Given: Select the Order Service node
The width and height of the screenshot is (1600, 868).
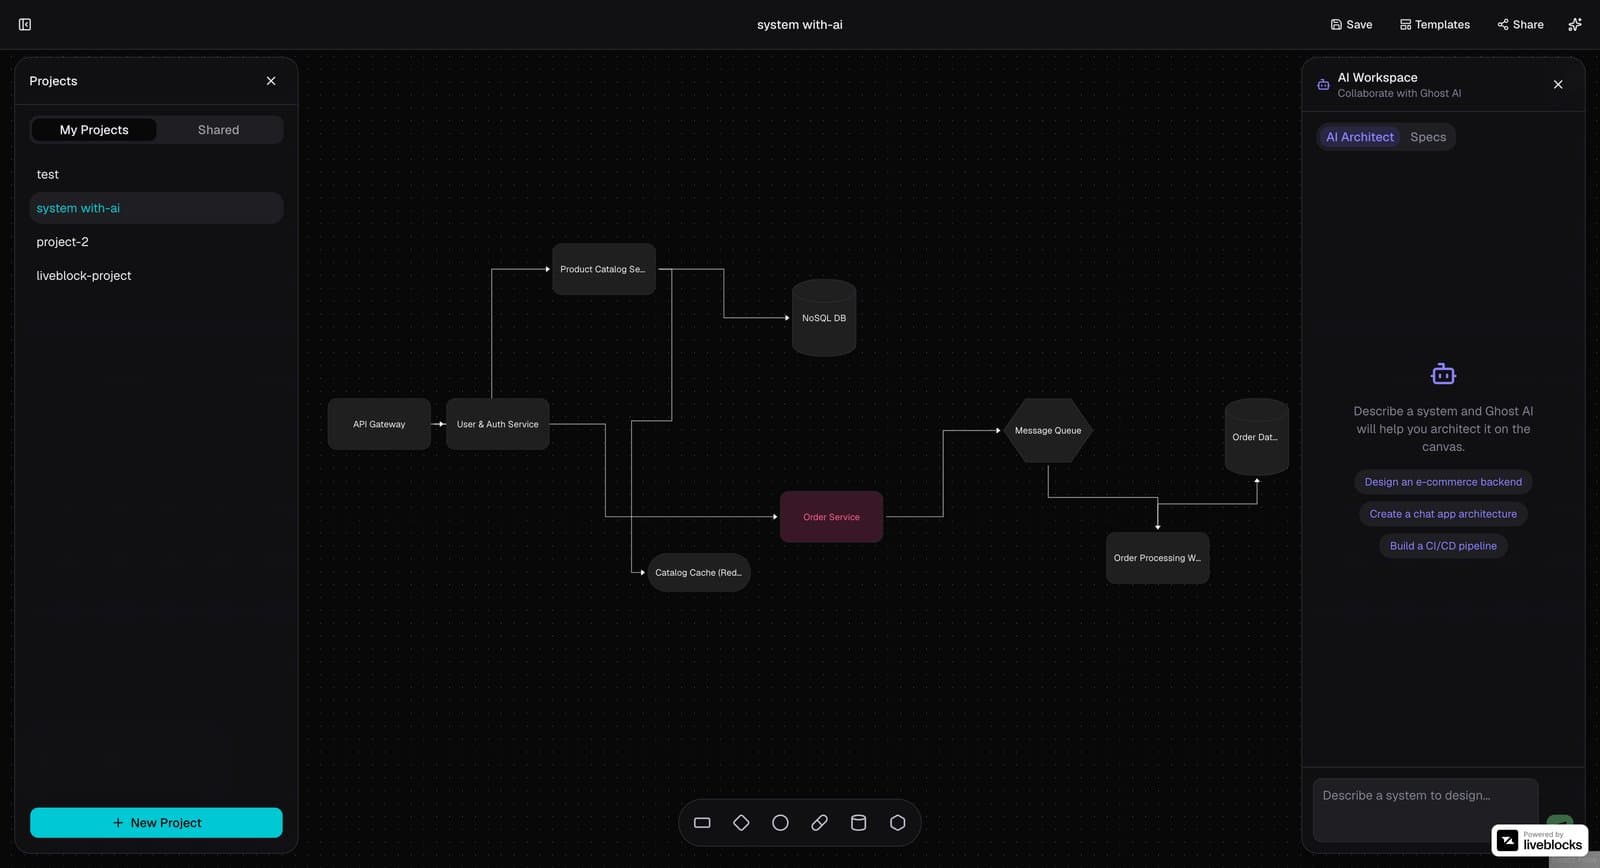Looking at the screenshot, I should (831, 517).
